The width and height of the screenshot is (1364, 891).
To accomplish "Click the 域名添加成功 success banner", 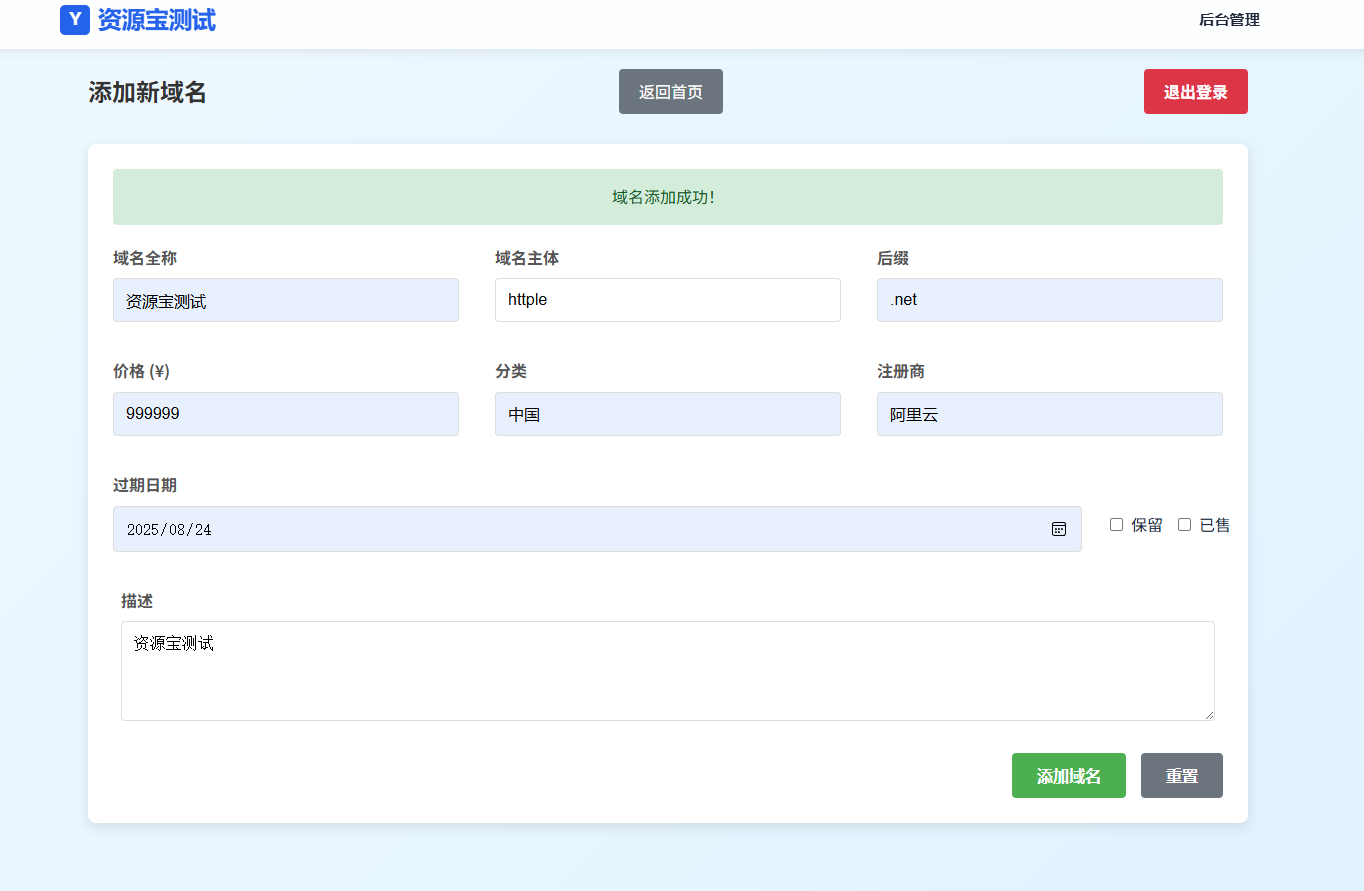I will pyautogui.click(x=667, y=197).
